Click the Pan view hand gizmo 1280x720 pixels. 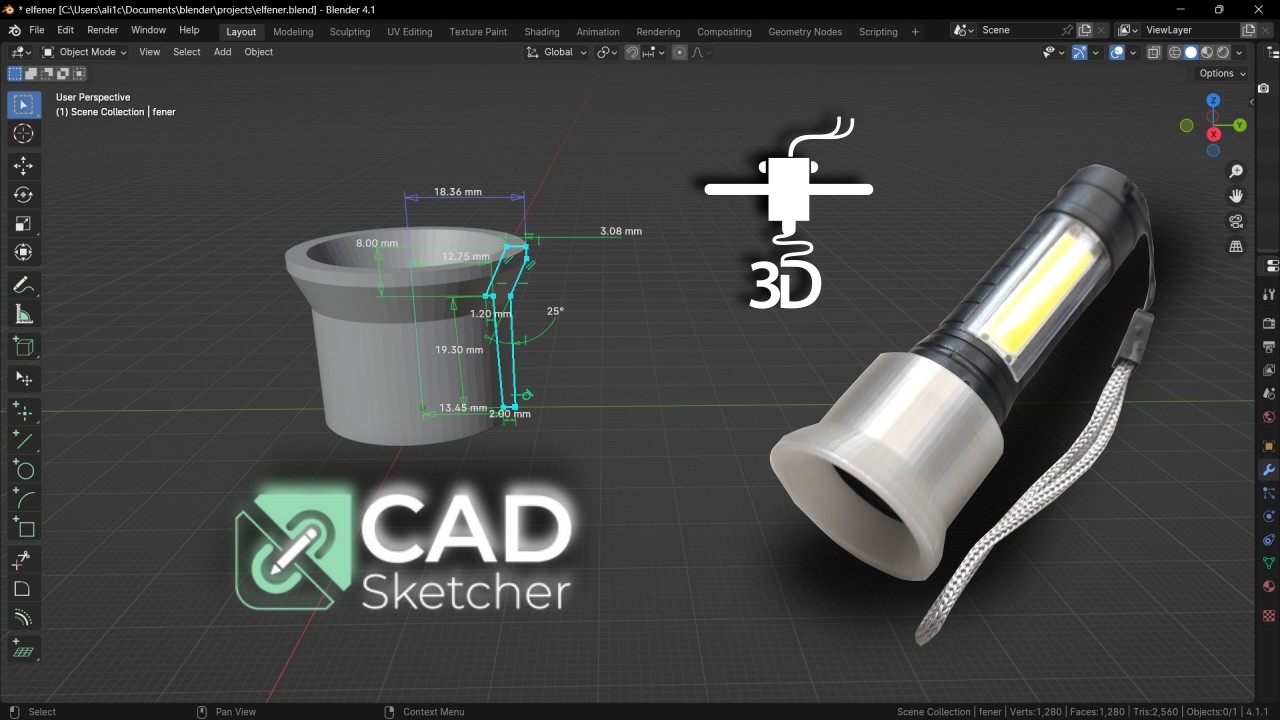[x=1236, y=196]
